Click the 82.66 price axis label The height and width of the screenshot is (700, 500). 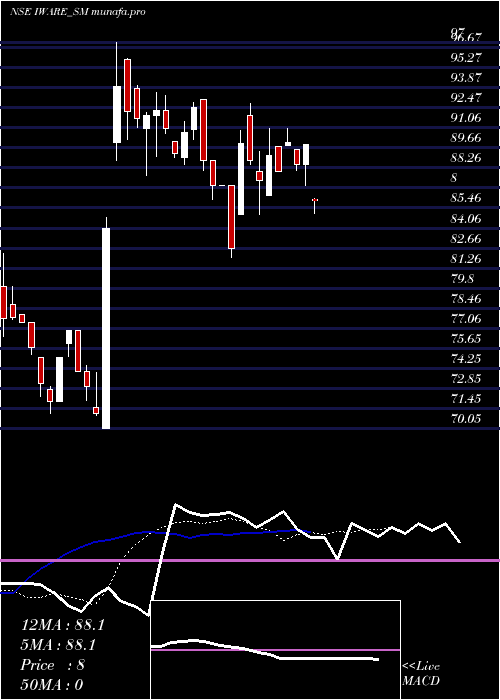point(466,238)
